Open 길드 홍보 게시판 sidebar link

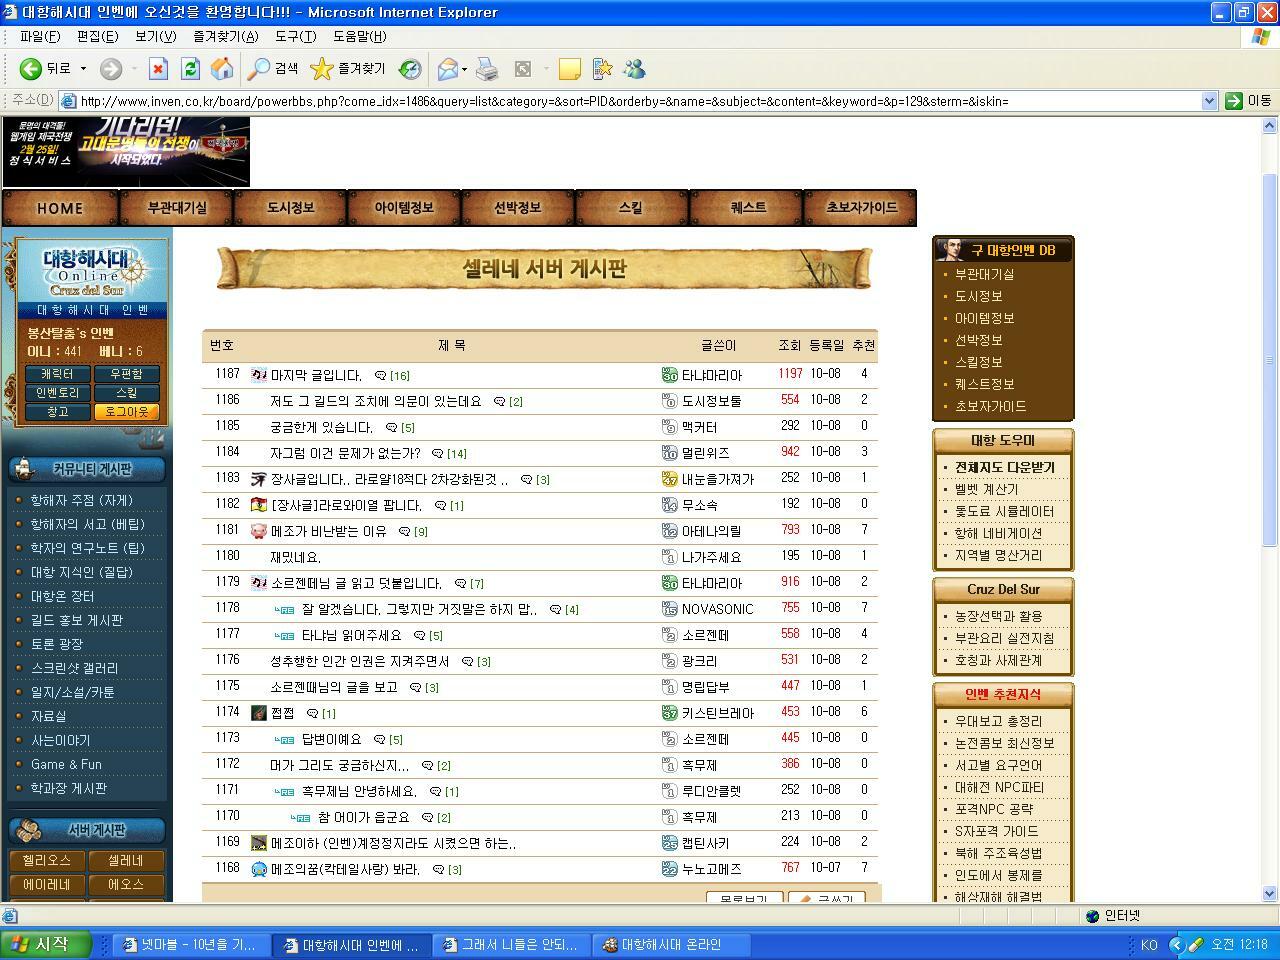(x=76, y=620)
